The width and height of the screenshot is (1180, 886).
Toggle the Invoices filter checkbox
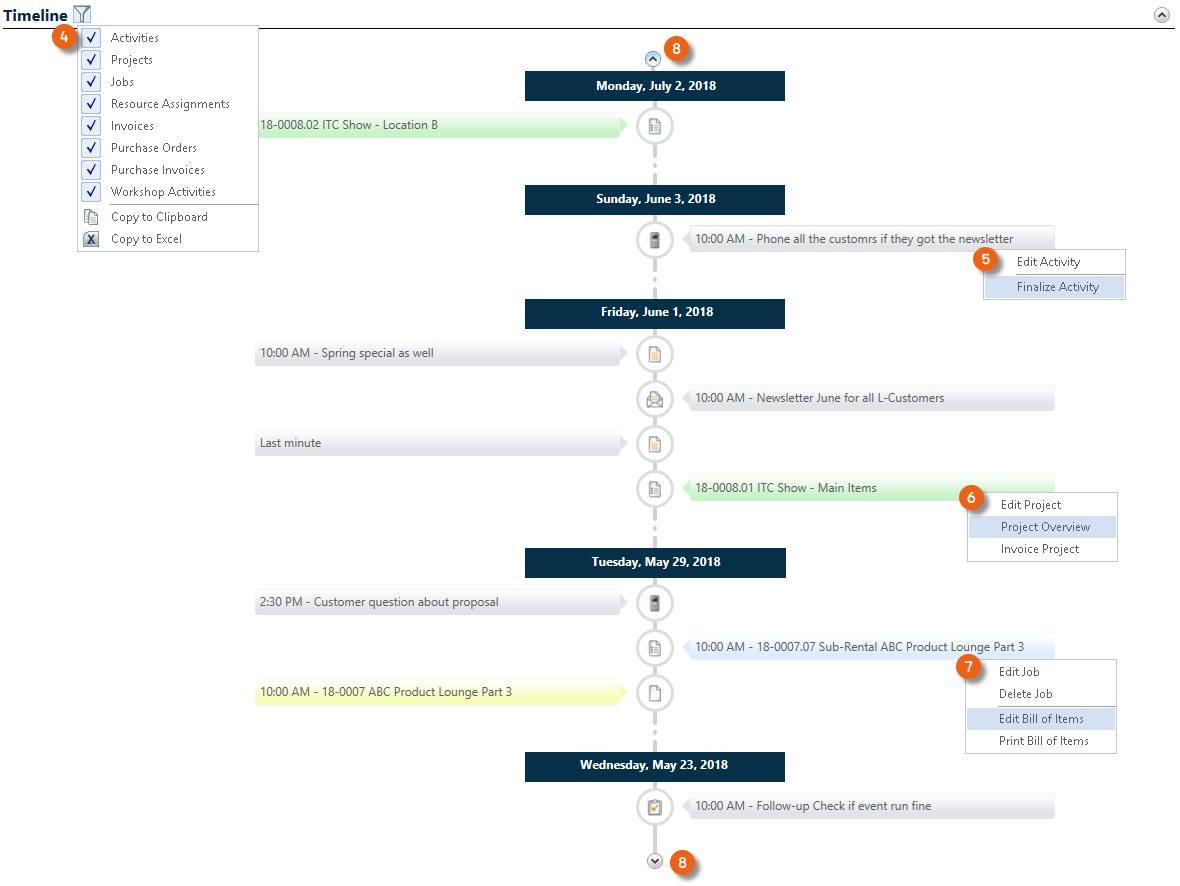(x=91, y=126)
